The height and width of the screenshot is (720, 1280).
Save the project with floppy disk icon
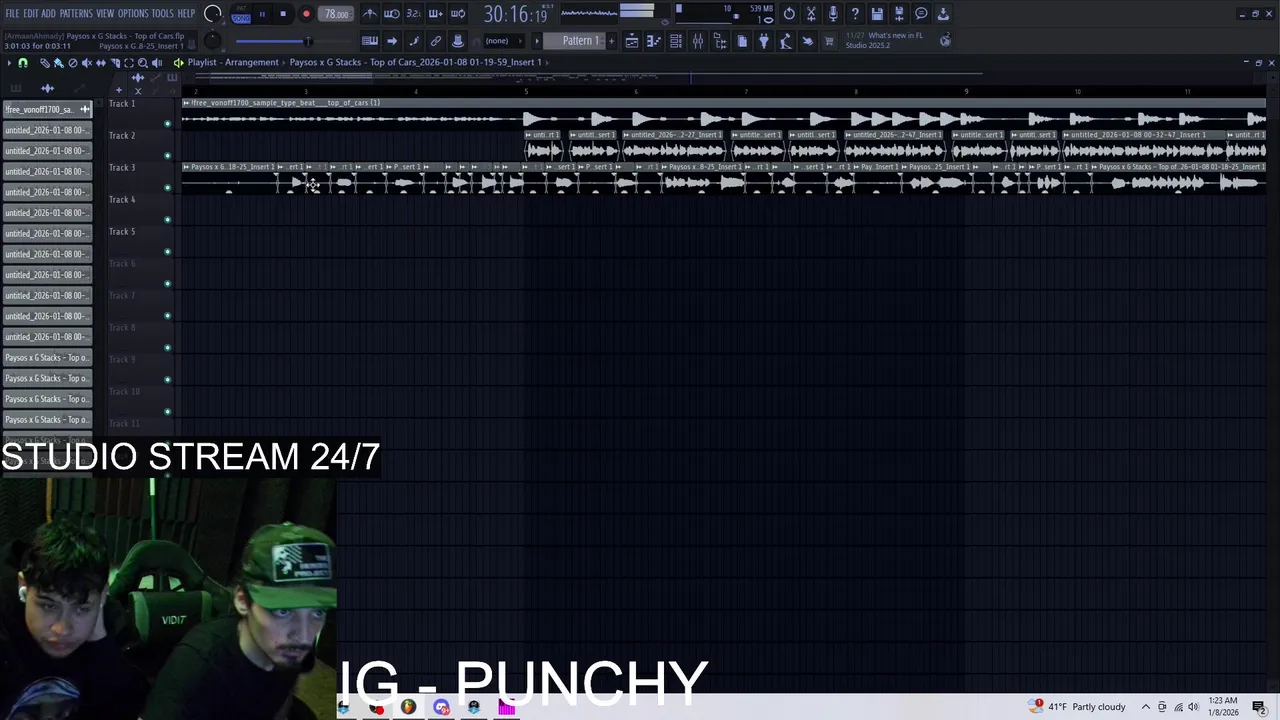click(x=877, y=14)
